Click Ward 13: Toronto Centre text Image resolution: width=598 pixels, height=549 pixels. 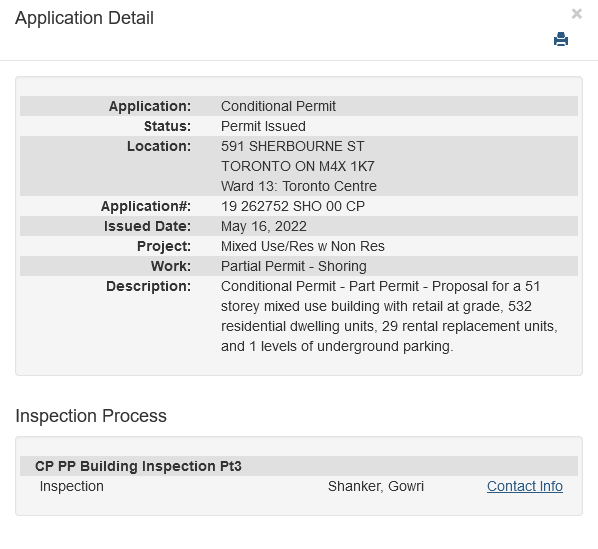coord(299,186)
